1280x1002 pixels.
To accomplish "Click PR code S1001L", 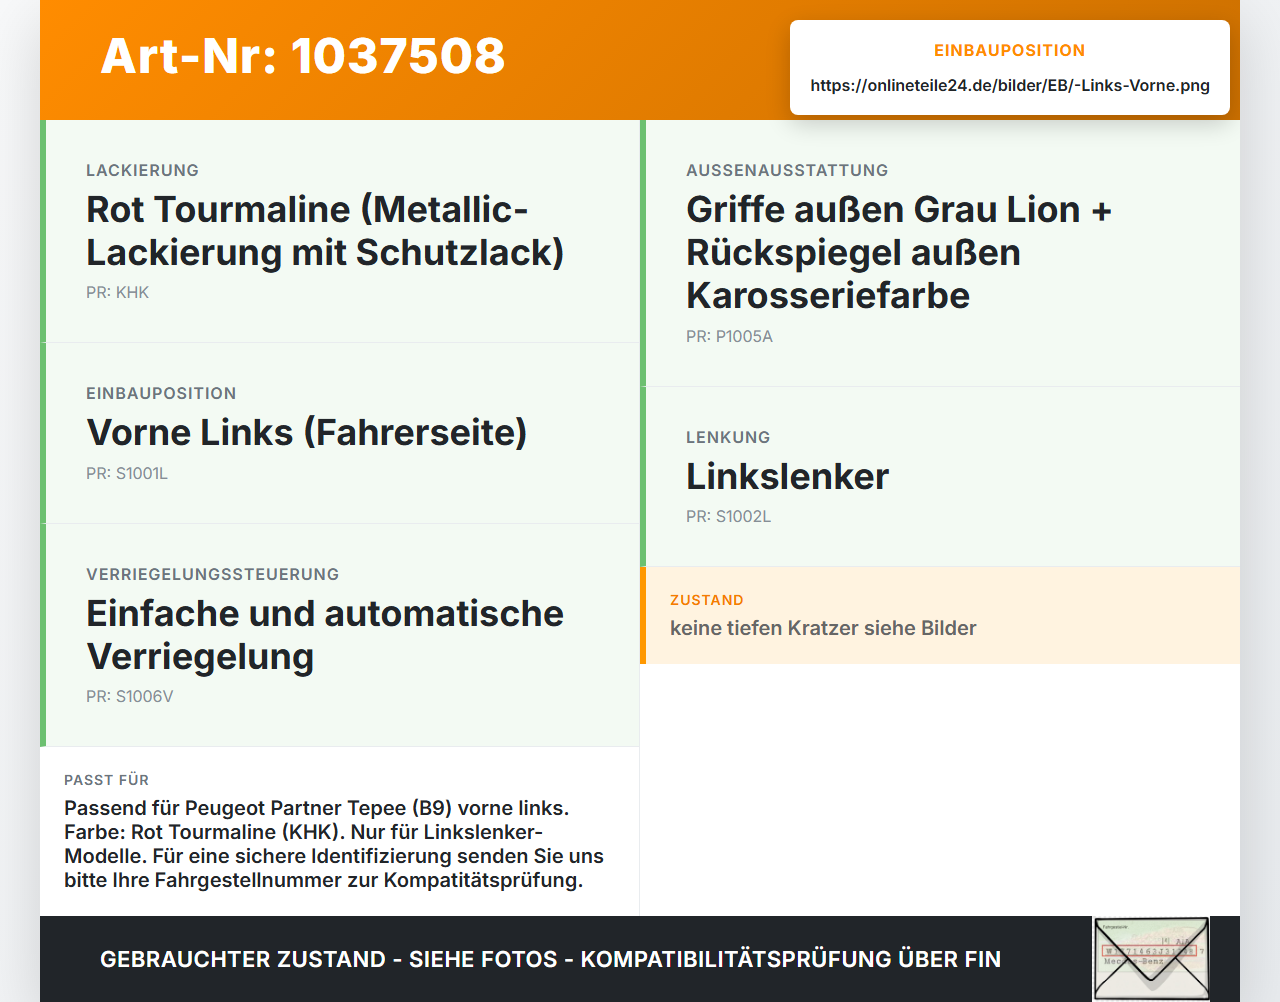I will pyautogui.click(x=127, y=473).
